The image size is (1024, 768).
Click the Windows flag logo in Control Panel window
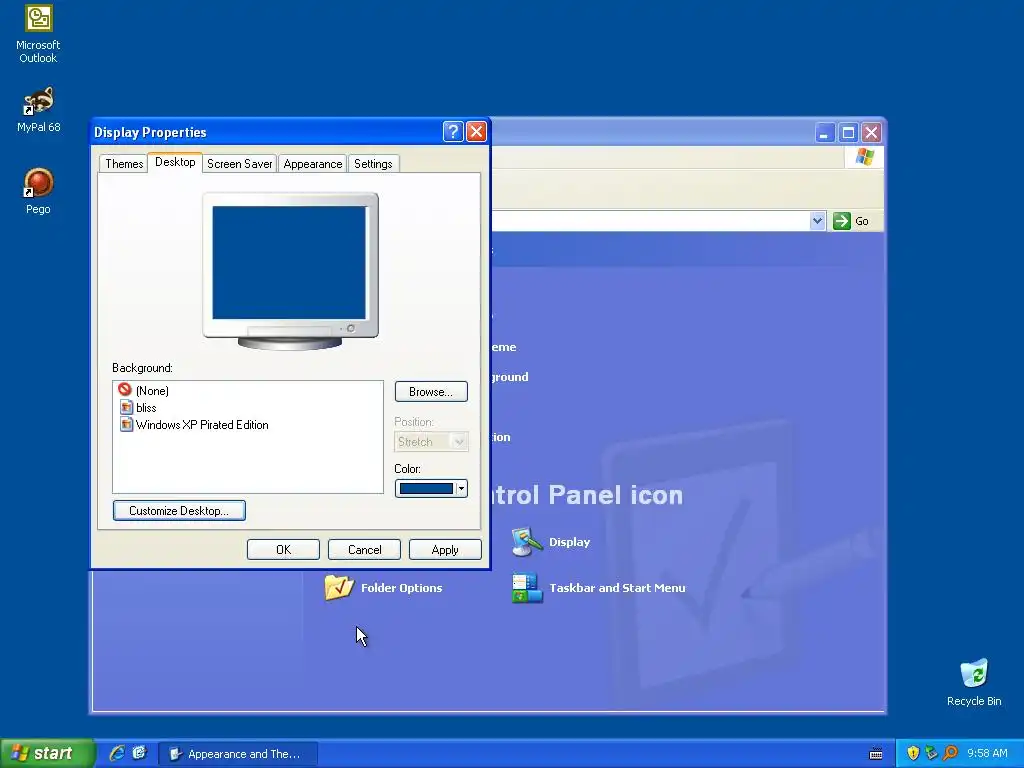[x=865, y=157]
